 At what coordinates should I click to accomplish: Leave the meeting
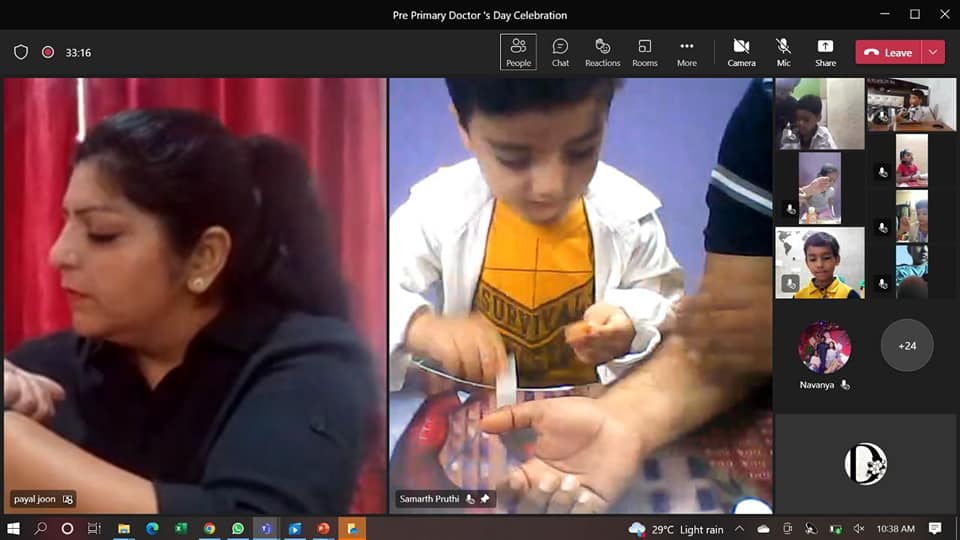888,53
